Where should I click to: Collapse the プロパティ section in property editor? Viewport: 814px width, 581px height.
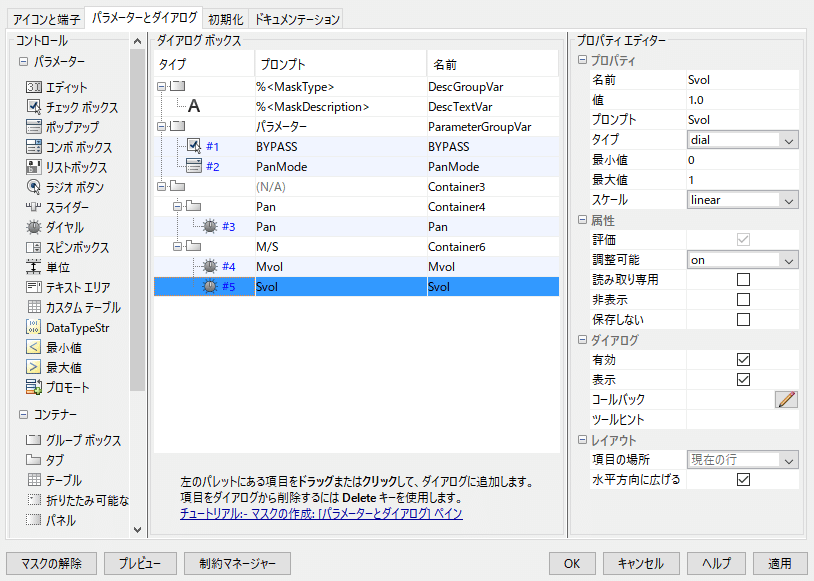pos(582,60)
